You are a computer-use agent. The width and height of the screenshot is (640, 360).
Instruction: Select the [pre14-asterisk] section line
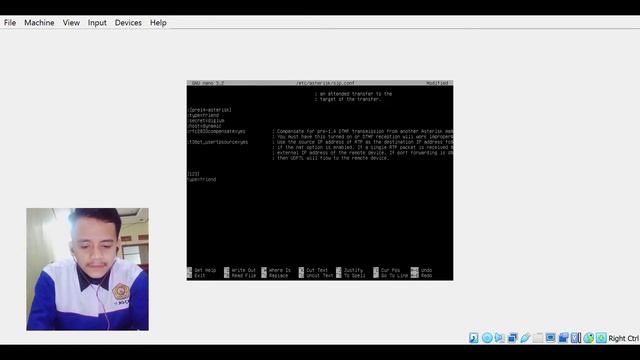[x=210, y=110]
